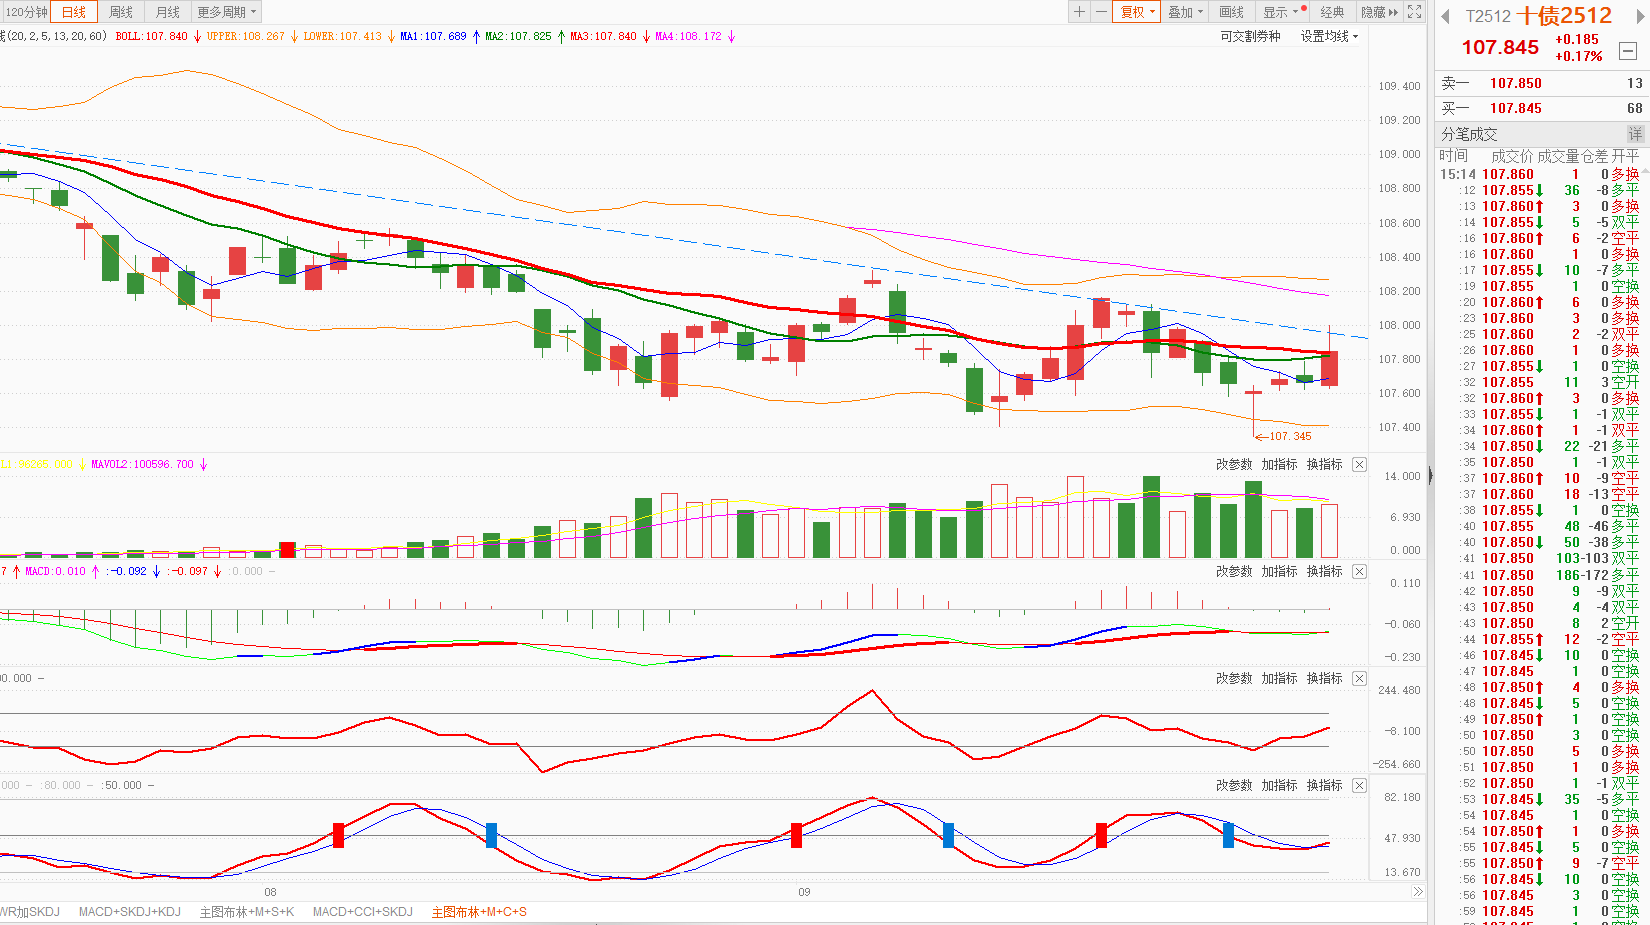Screen dimensions: 1650x925
Task: Click 加指标 in MACD panel
Action: (1279, 571)
